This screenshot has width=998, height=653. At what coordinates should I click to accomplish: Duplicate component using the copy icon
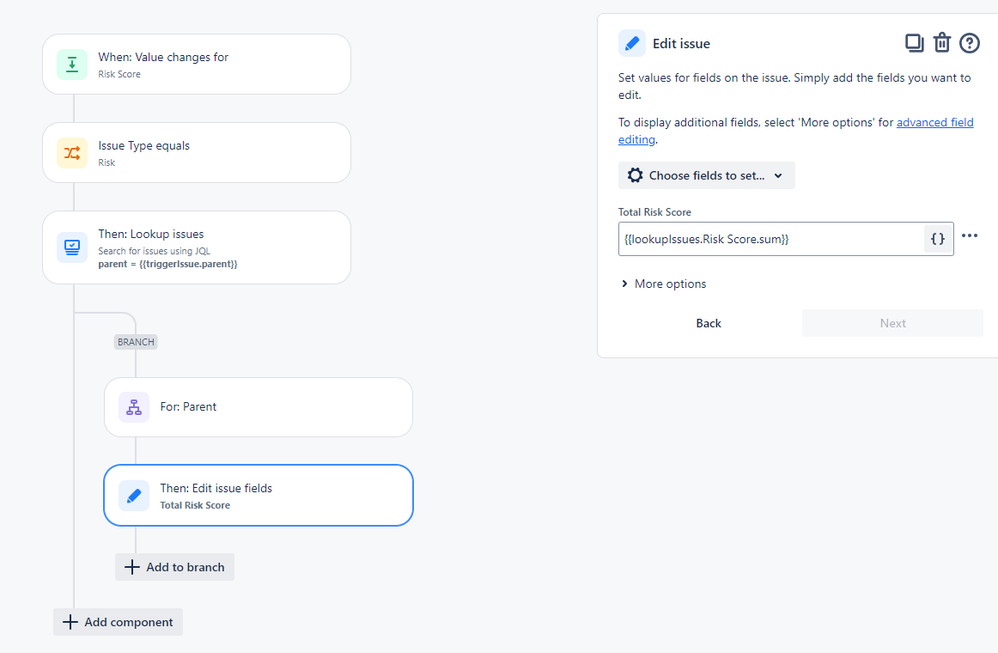pyautogui.click(x=913, y=43)
